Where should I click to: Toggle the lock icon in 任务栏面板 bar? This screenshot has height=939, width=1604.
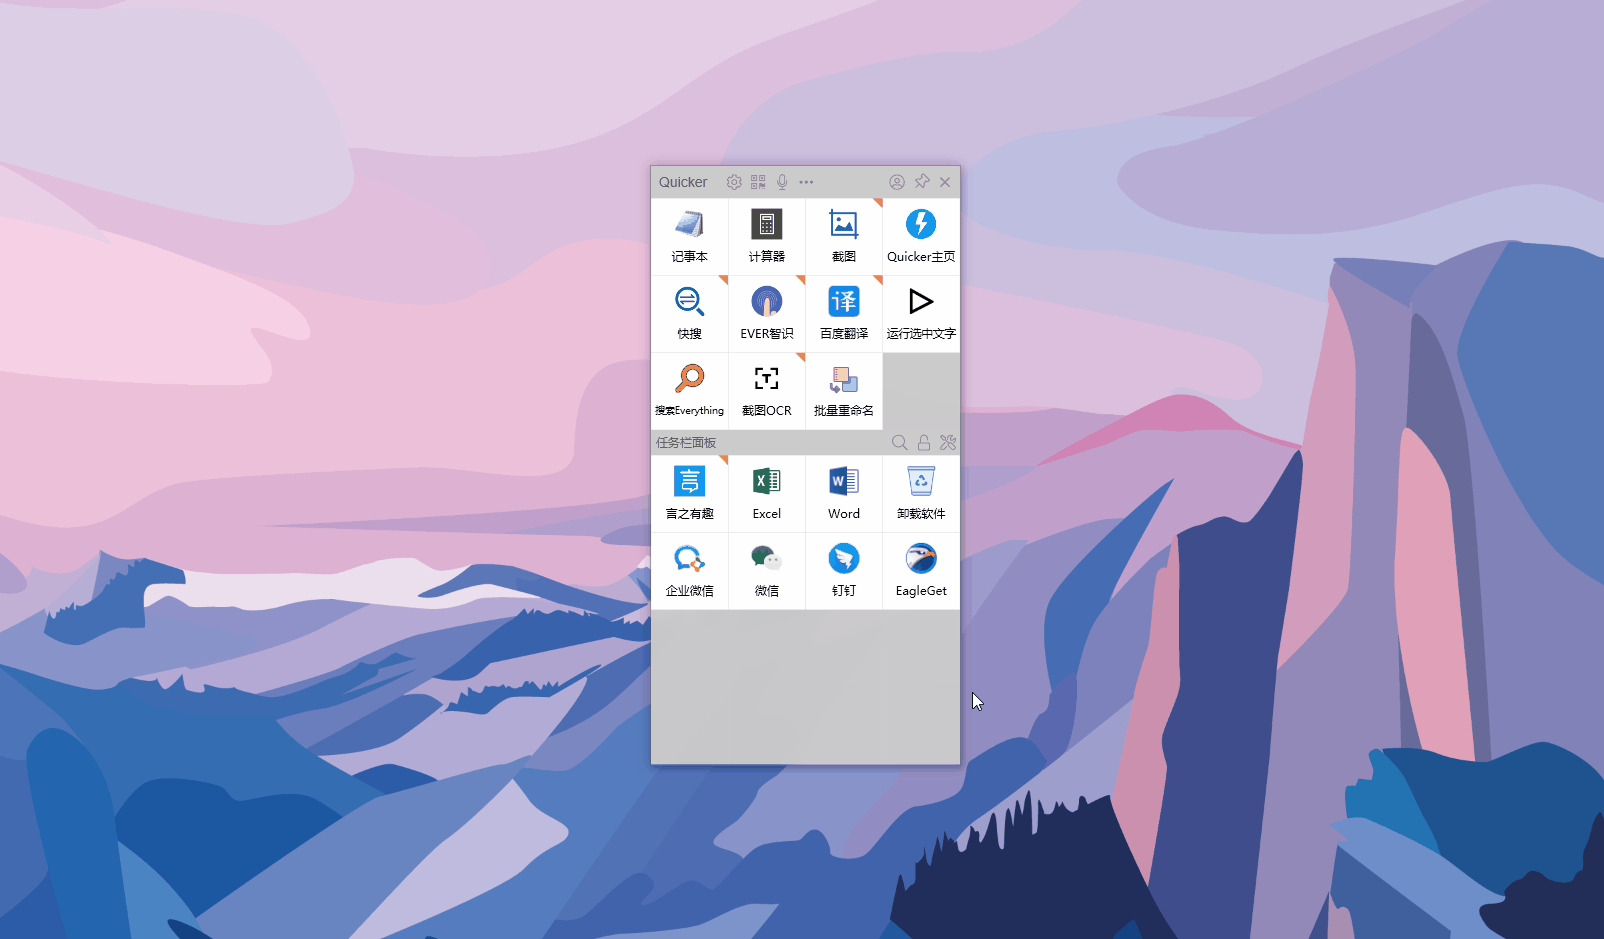pyautogui.click(x=924, y=442)
